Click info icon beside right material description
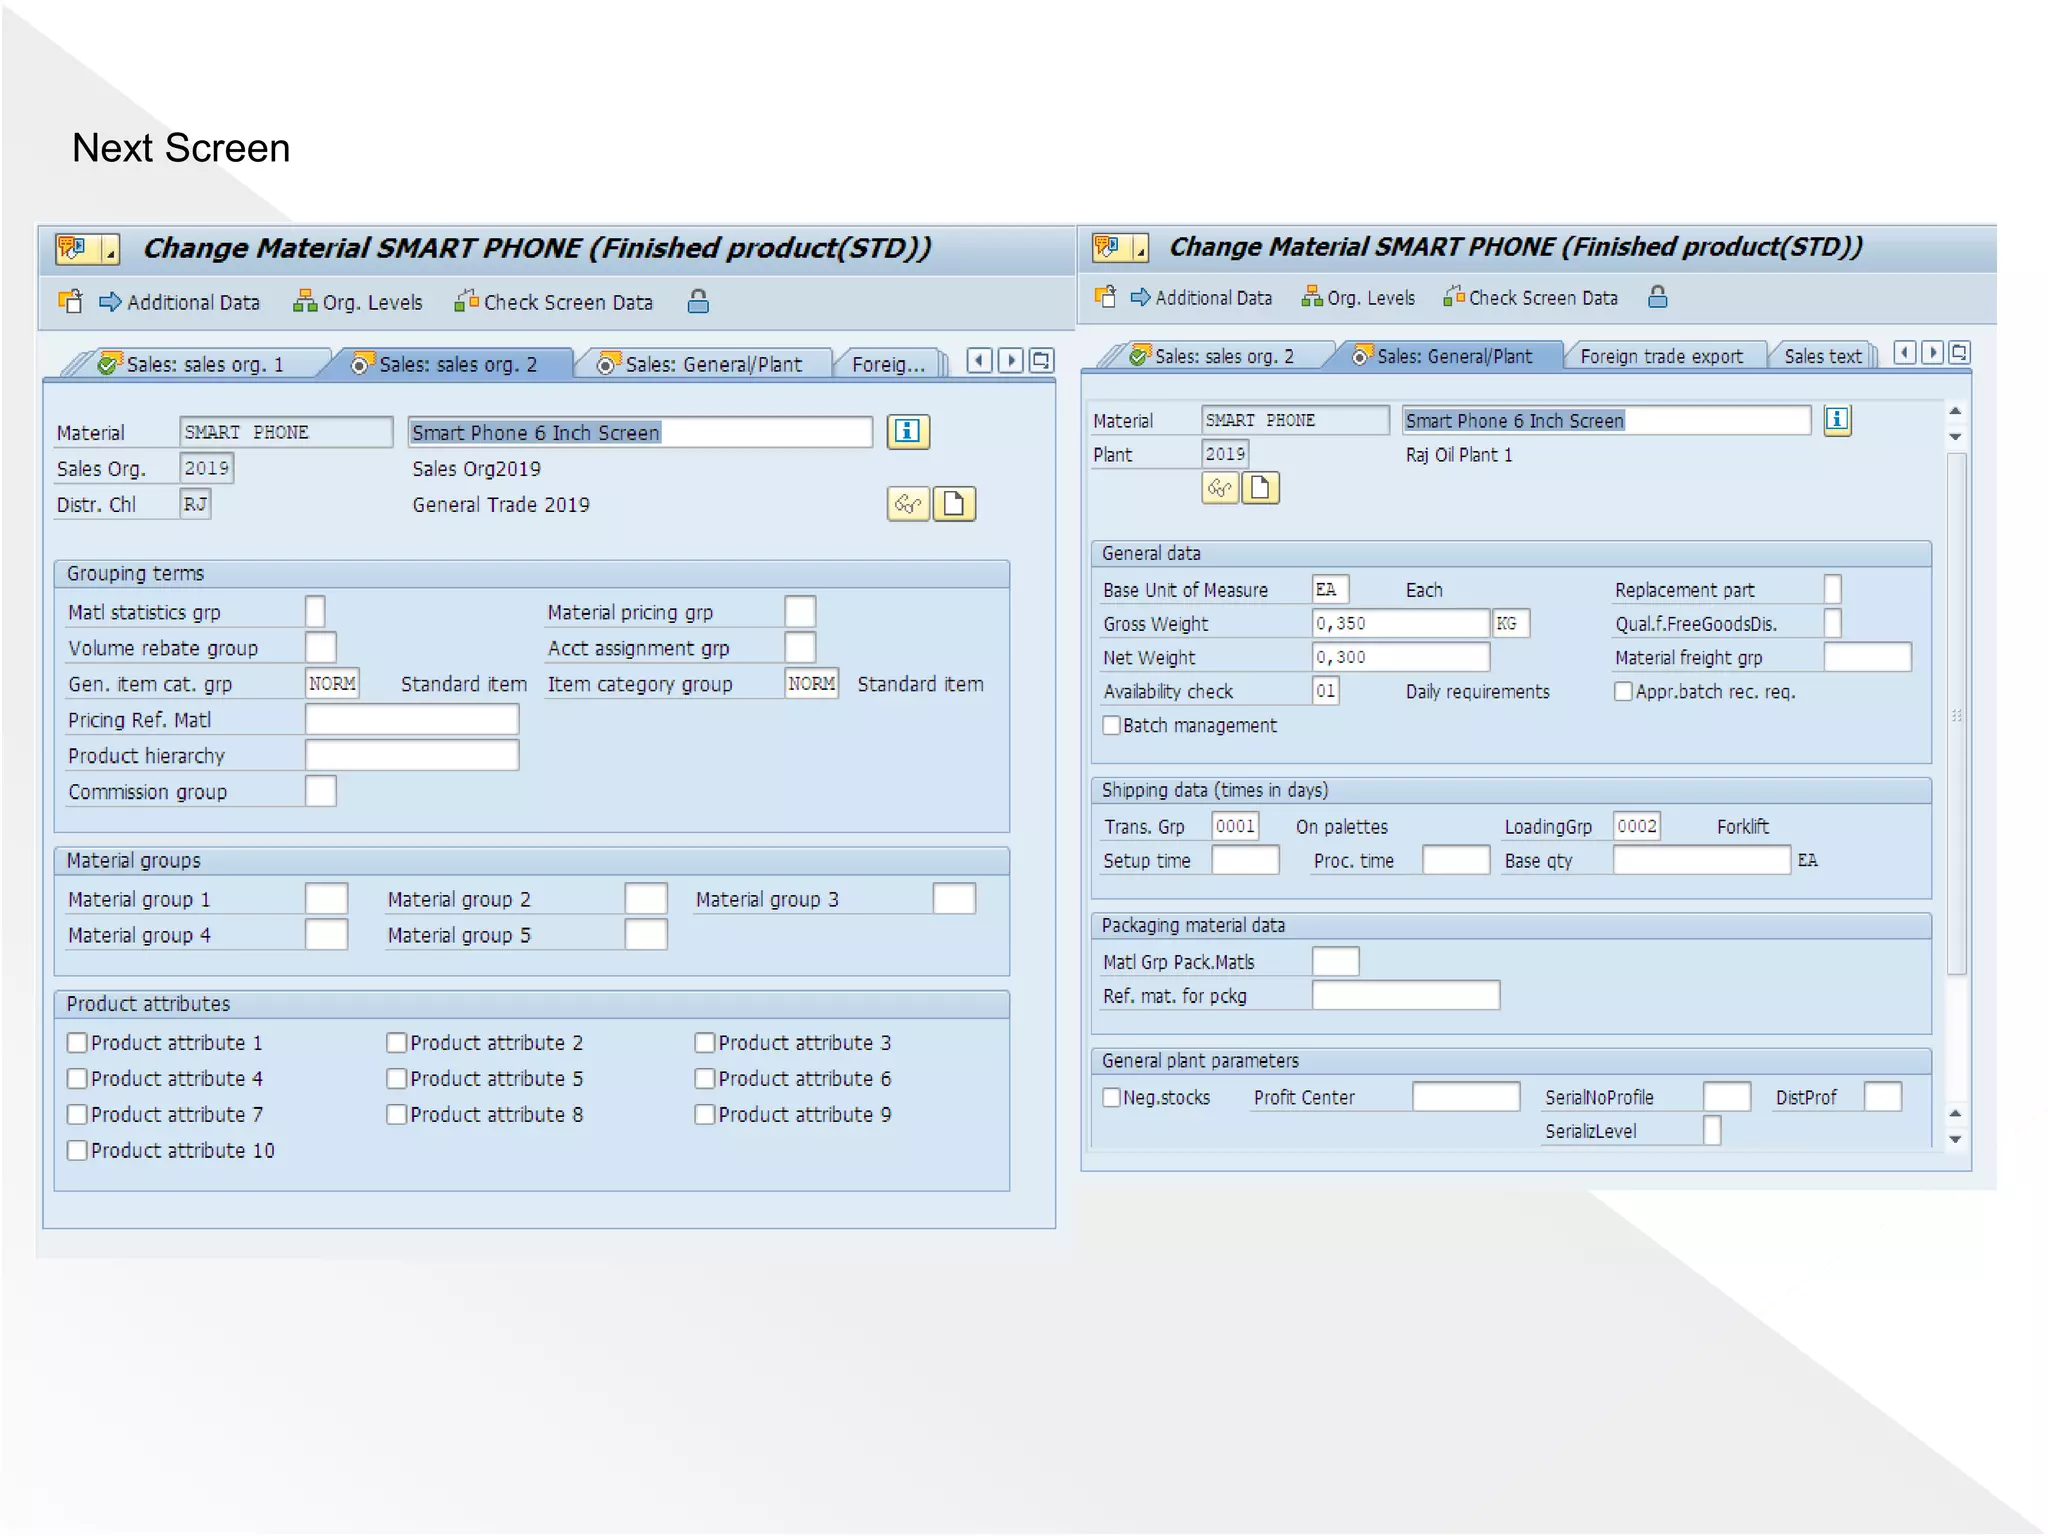Image resolution: width=2048 pixels, height=1536 pixels. (x=1836, y=420)
